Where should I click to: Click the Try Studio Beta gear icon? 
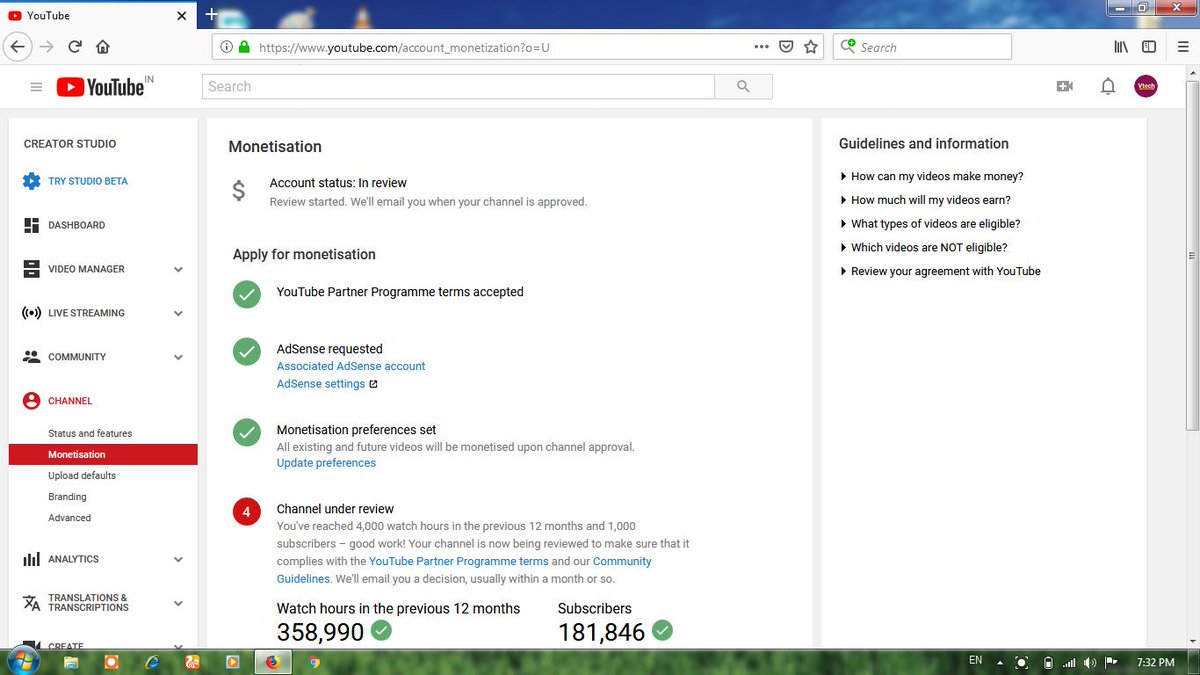[x=31, y=181]
